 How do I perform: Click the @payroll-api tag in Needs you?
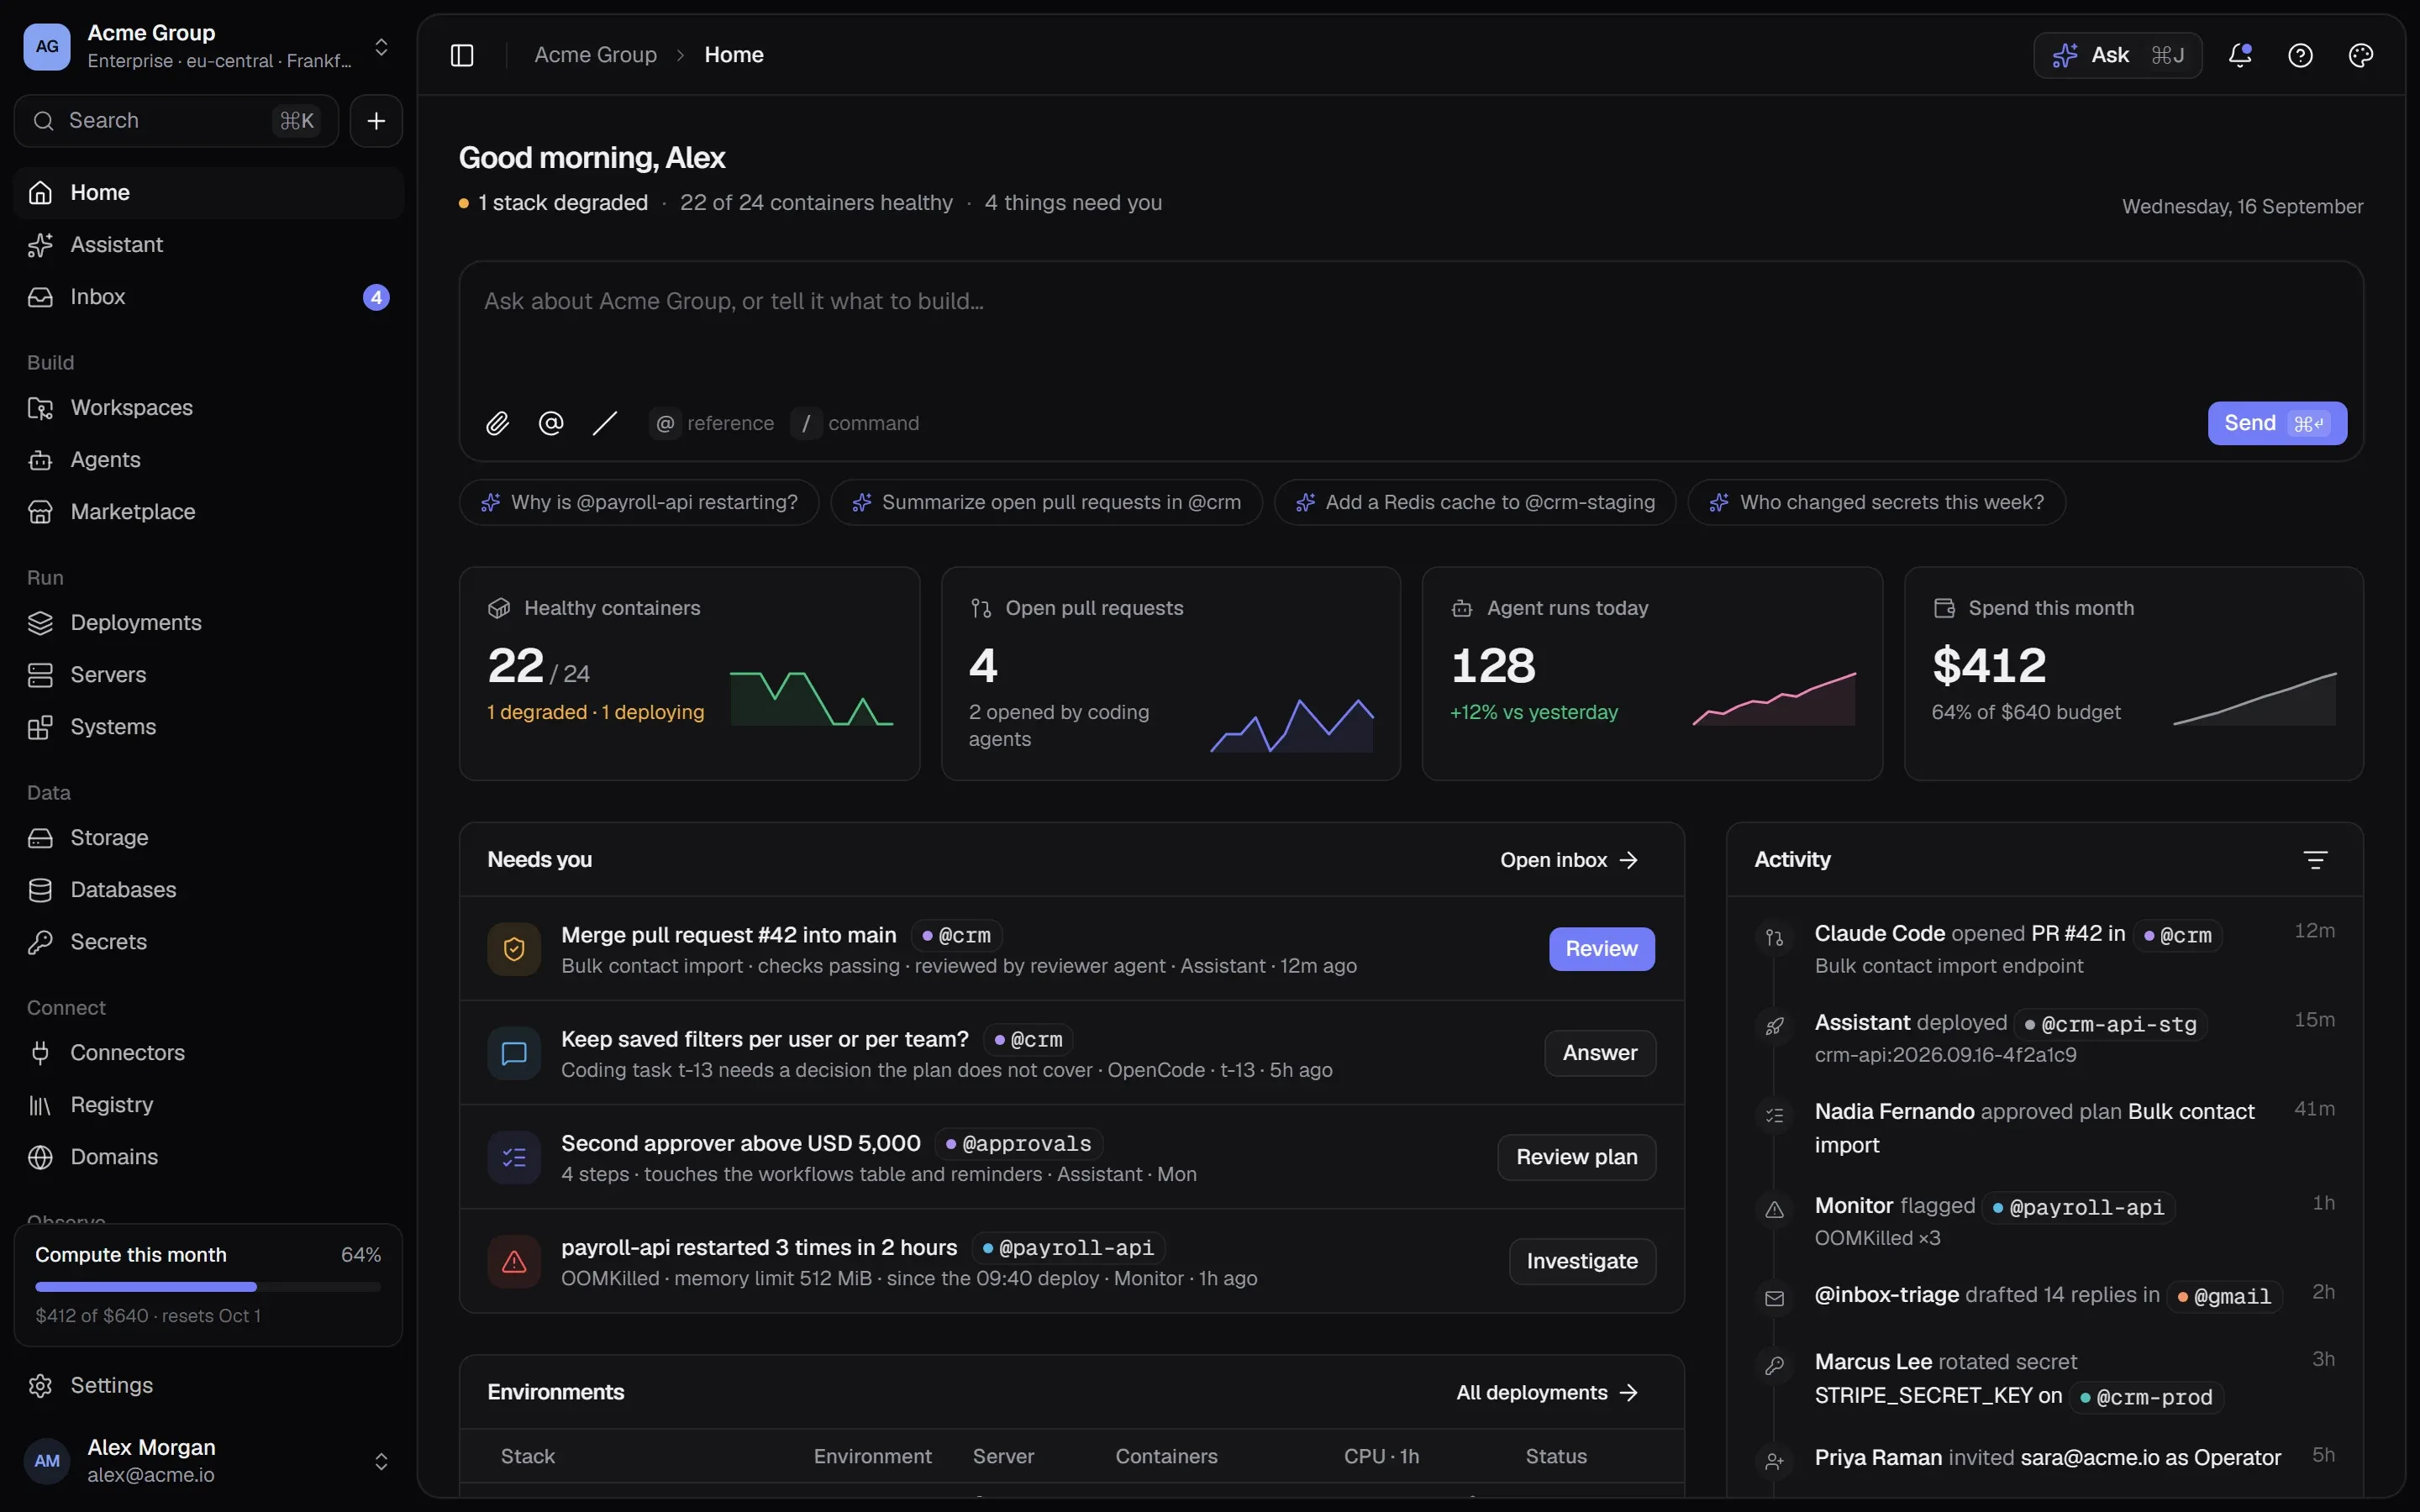click(x=1068, y=1248)
